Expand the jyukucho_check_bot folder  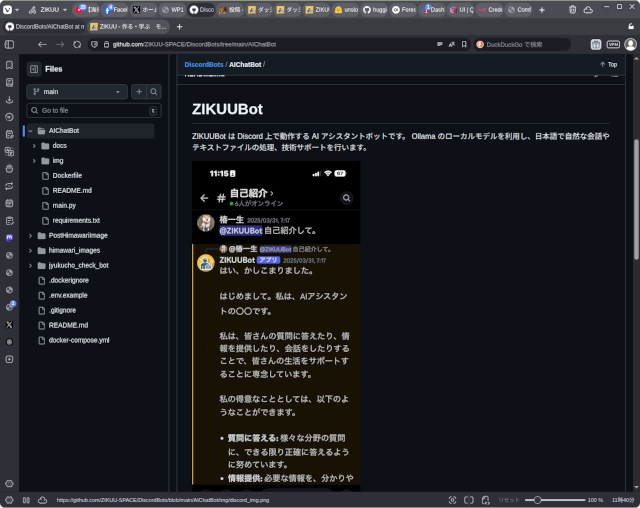pos(31,266)
